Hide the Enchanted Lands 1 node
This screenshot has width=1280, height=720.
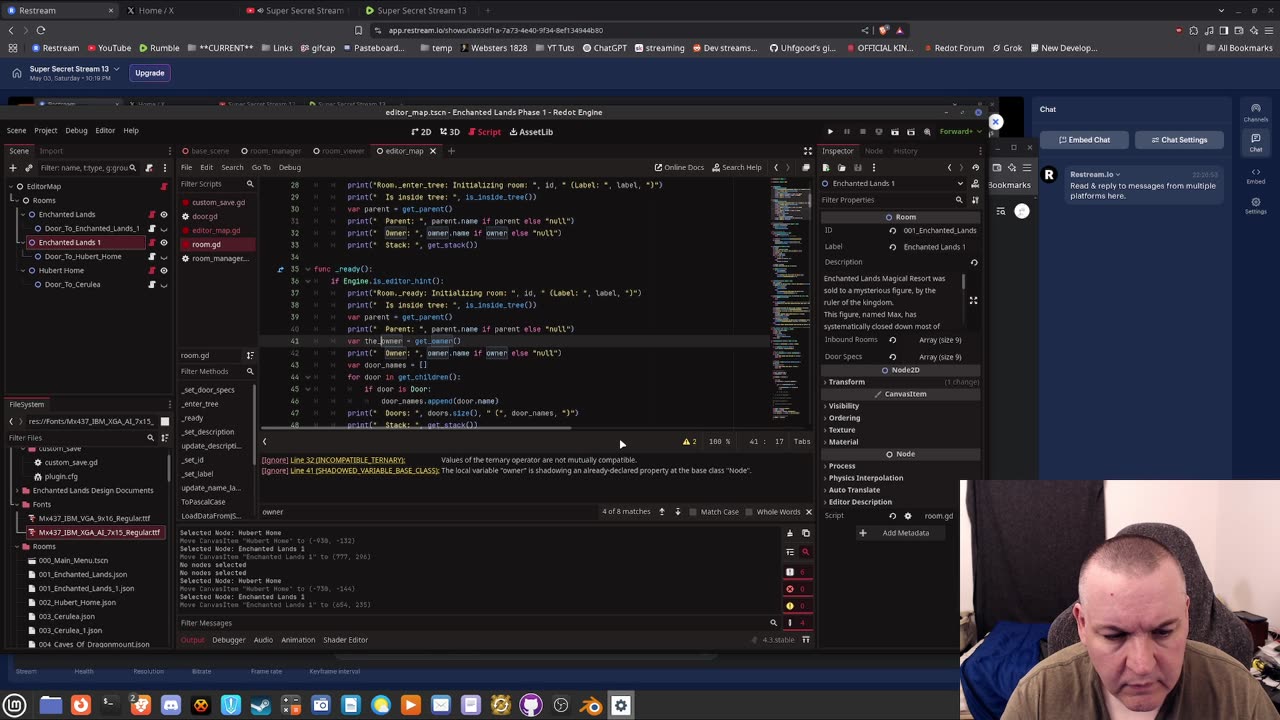click(164, 242)
